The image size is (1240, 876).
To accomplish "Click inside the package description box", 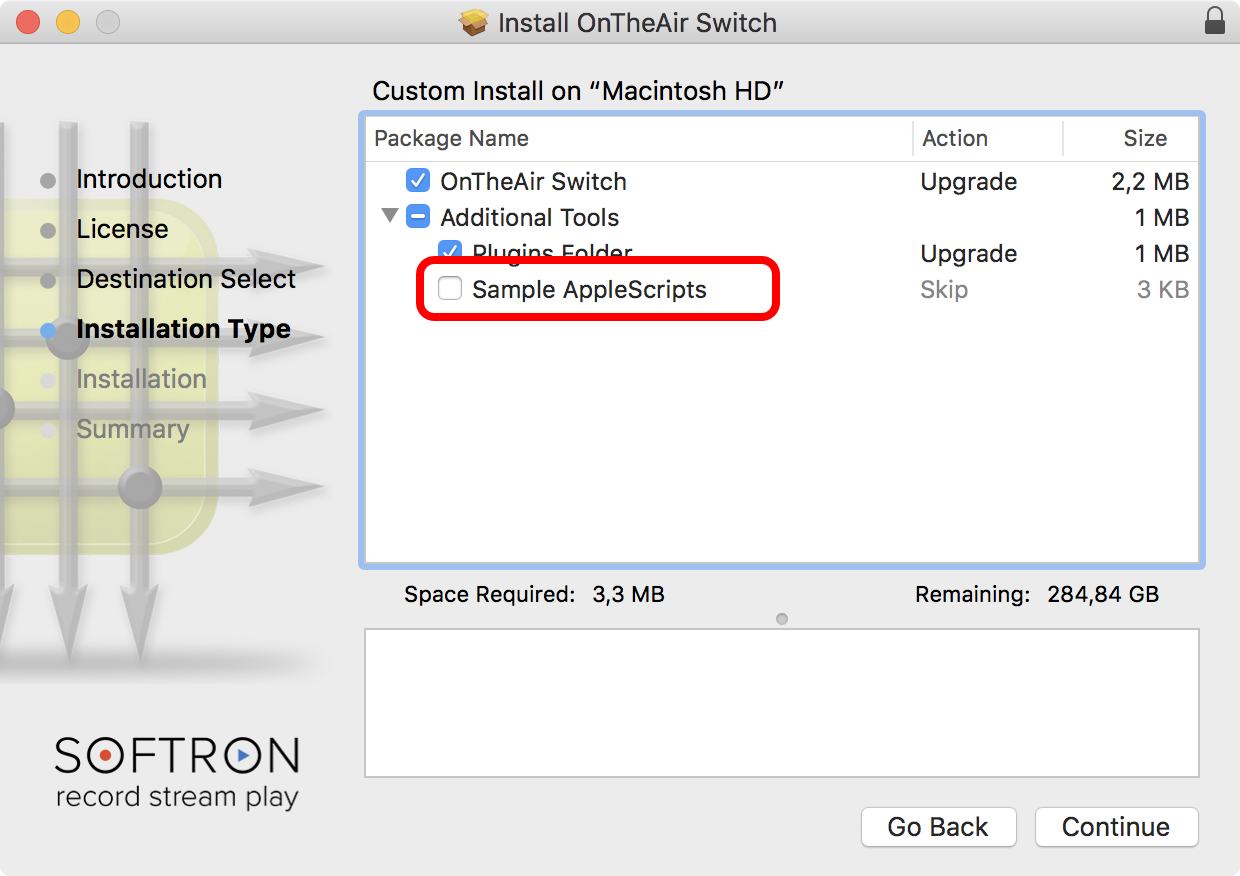I will 782,703.
